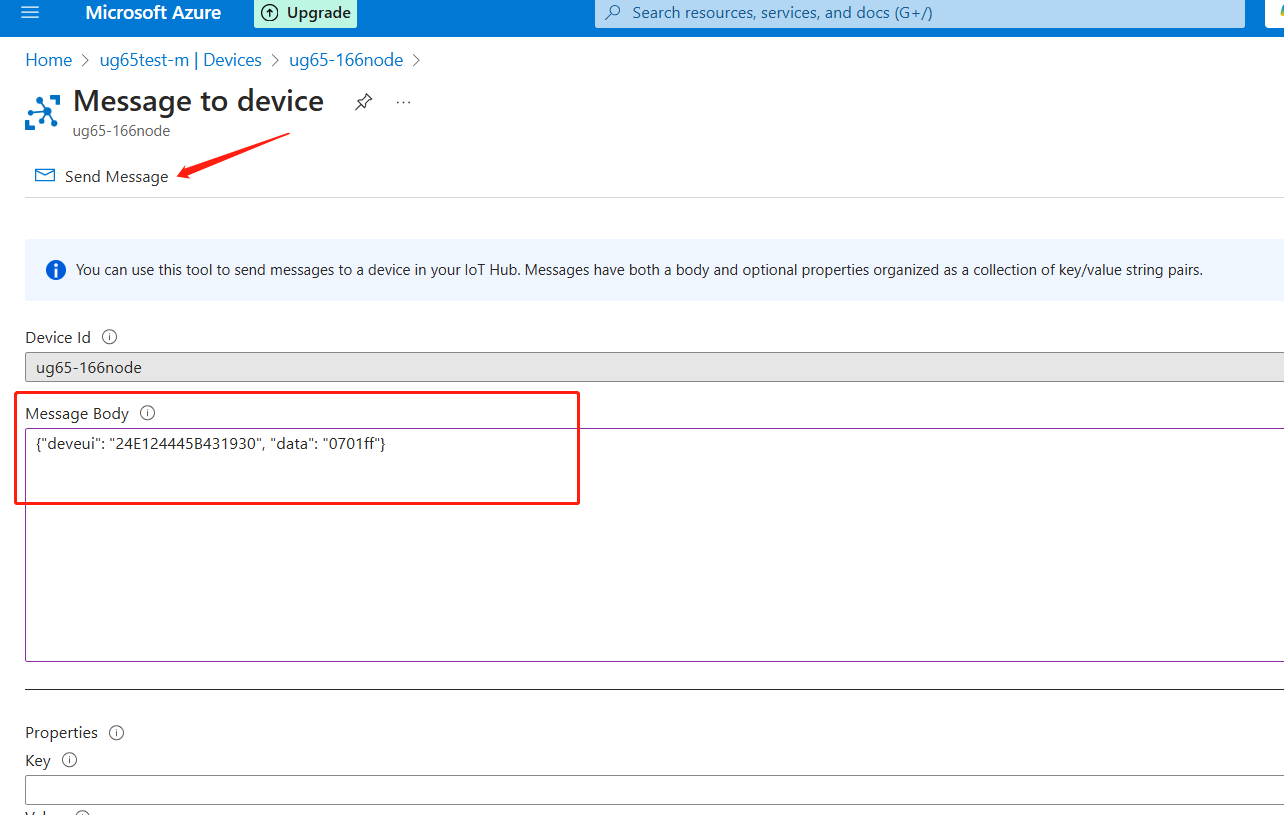This screenshot has width=1284, height=815.
Task: Click the envelope icon beside Send Message
Action: pos(45,175)
